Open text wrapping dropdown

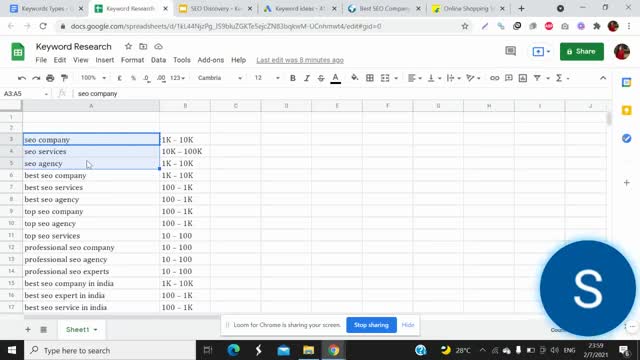tap(453, 78)
